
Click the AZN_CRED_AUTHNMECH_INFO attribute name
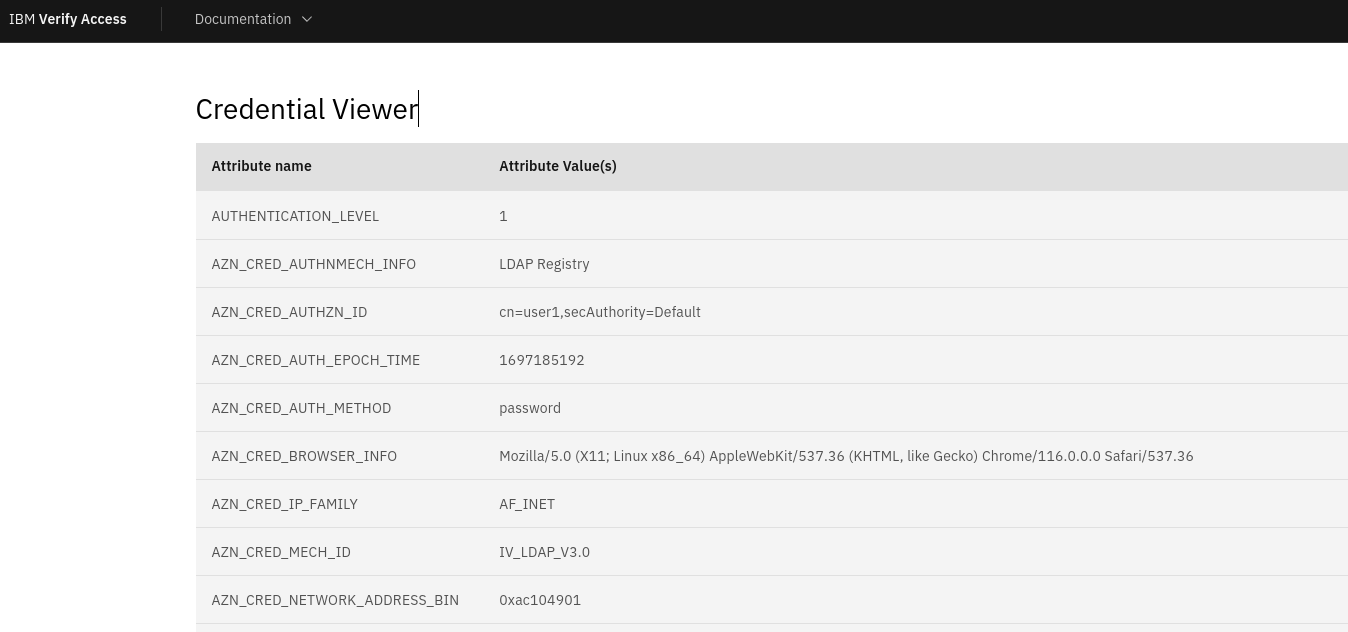tap(313, 264)
